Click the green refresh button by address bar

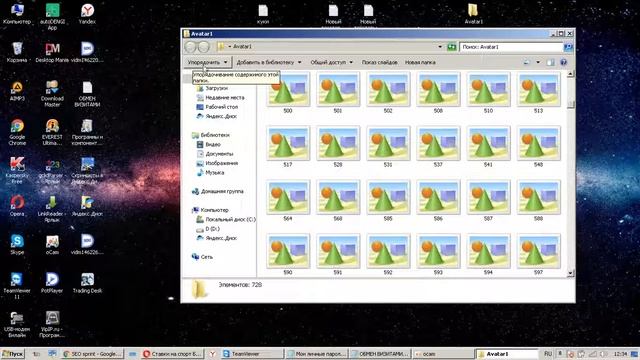[x=451, y=47]
